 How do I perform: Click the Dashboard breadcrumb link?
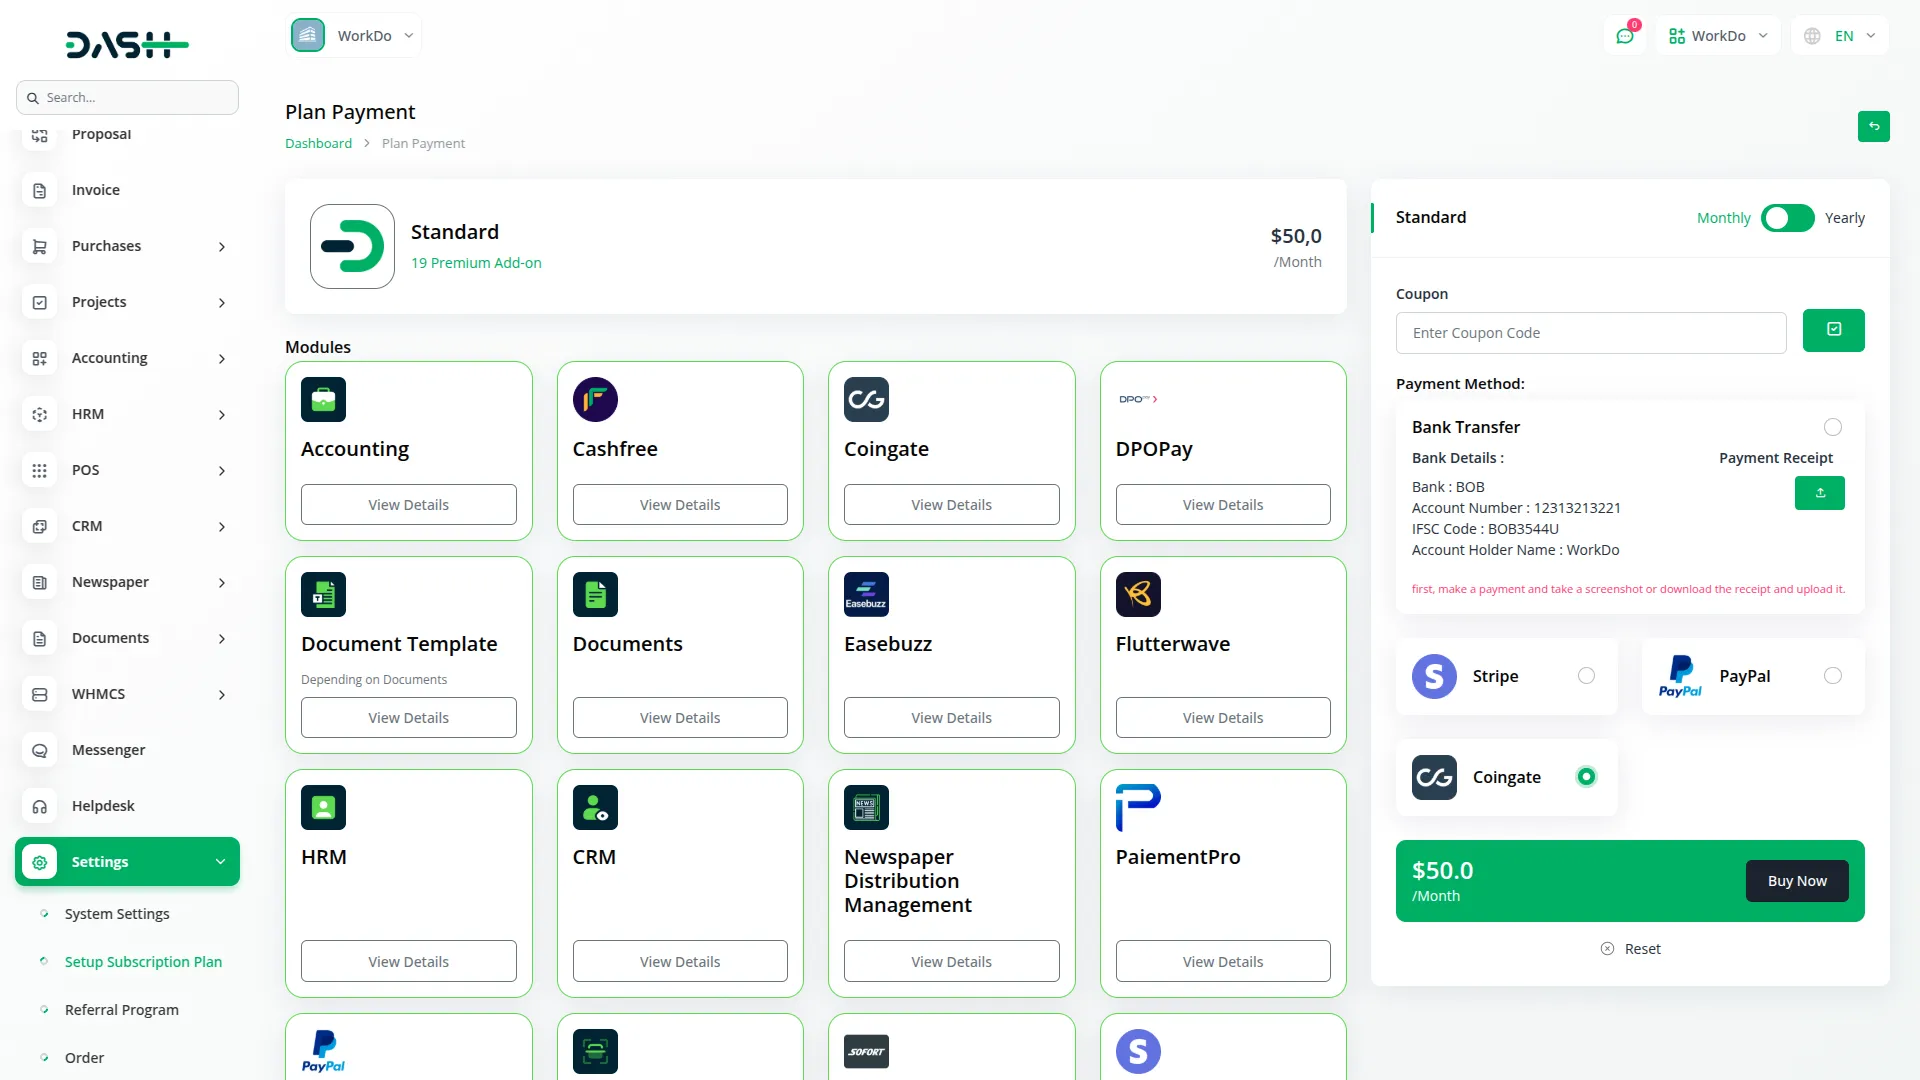tap(318, 143)
